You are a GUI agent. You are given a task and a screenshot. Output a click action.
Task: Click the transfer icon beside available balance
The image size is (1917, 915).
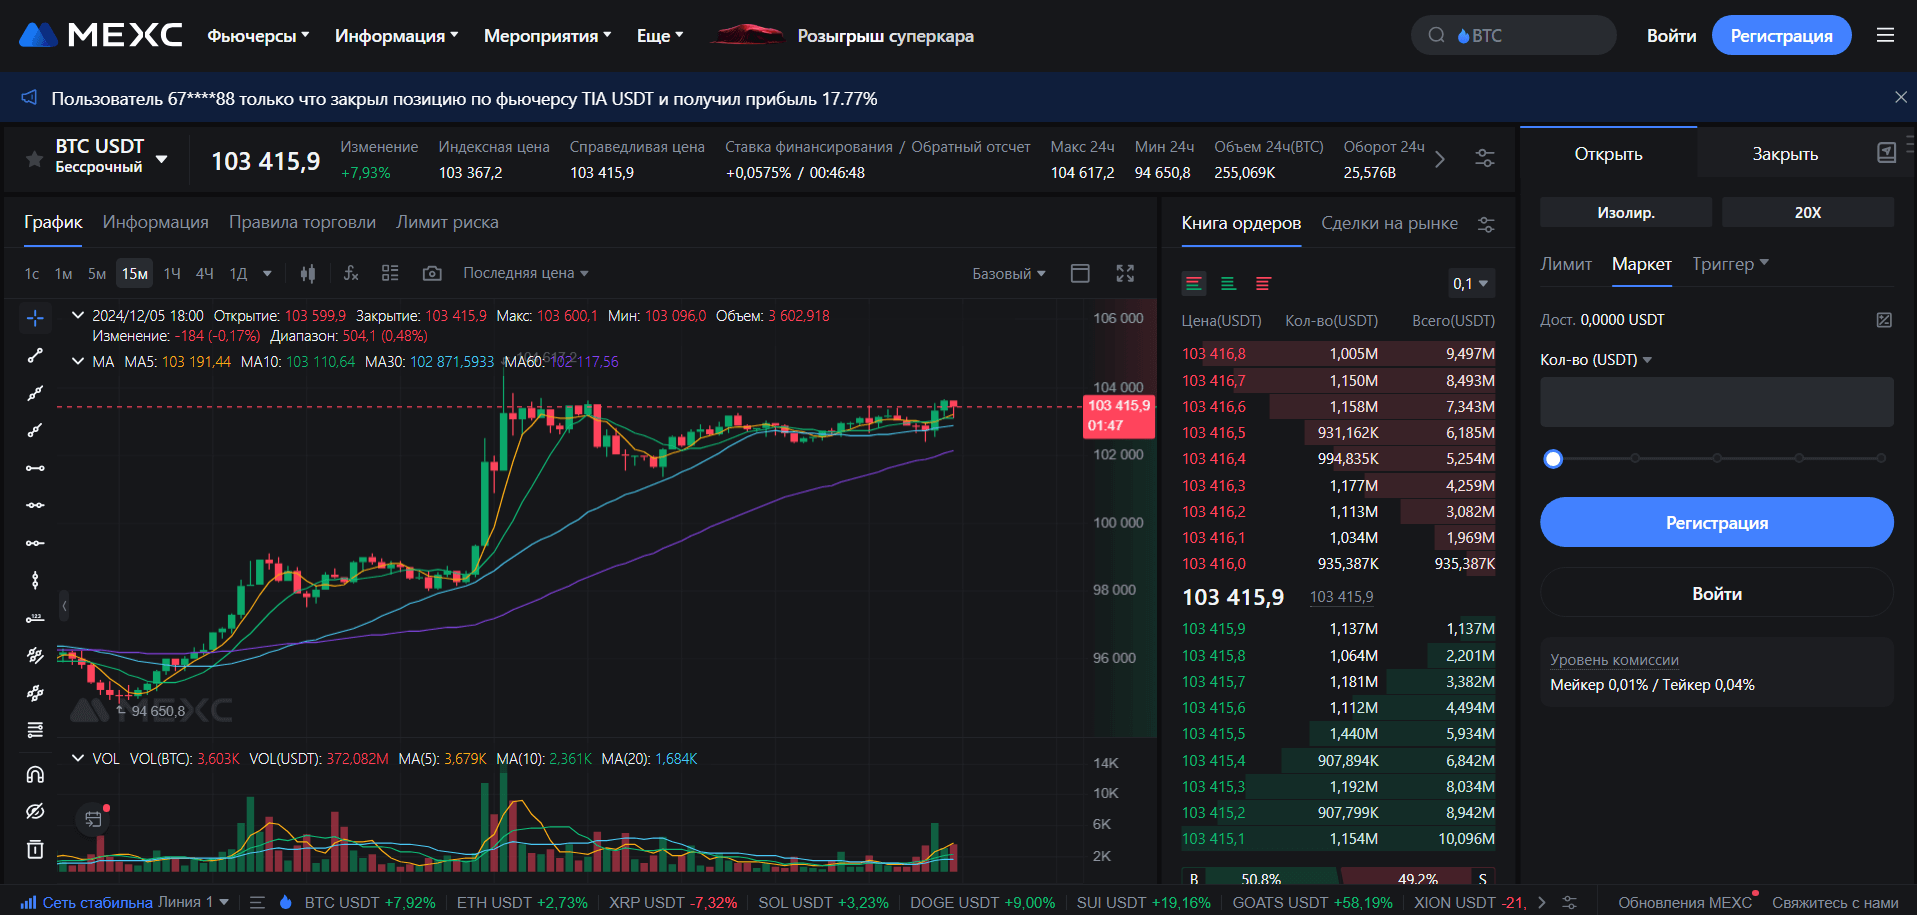pyautogui.click(x=1884, y=320)
